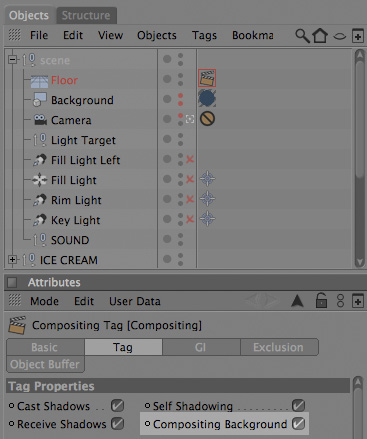
Task: Toggle the Attributes panel collapse box
Action: tap(12, 282)
